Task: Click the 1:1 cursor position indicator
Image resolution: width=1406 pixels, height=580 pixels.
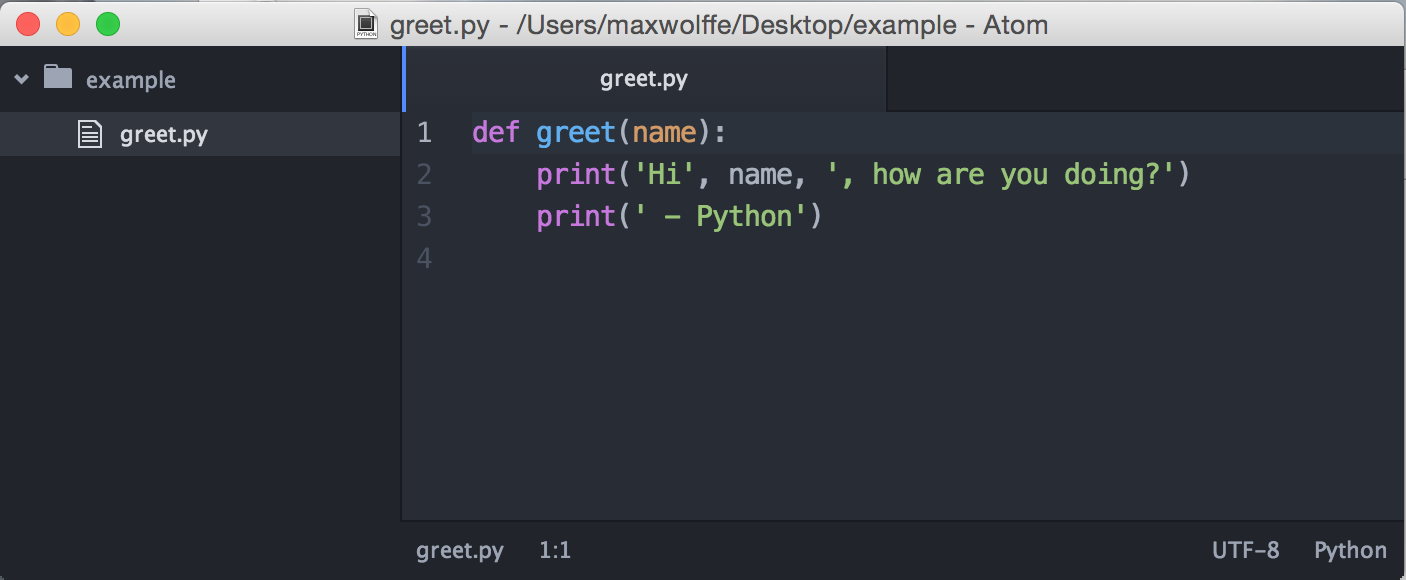Action: click(x=556, y=550)
